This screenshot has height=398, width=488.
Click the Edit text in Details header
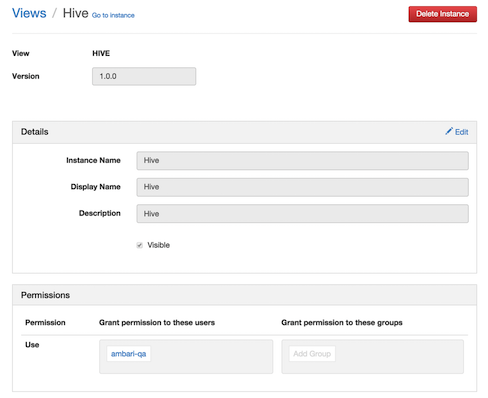click(462, 132)
